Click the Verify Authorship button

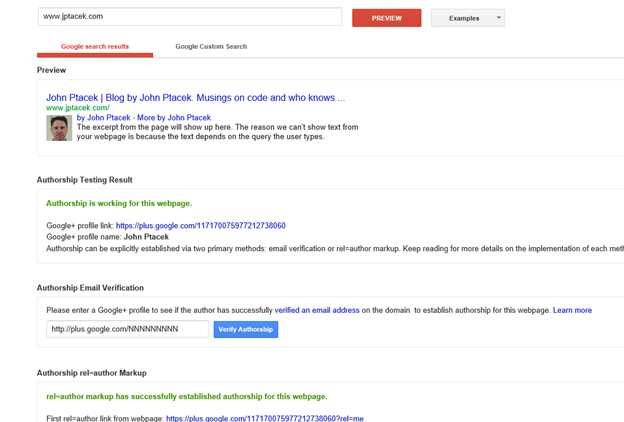click(x=246, y=330)
